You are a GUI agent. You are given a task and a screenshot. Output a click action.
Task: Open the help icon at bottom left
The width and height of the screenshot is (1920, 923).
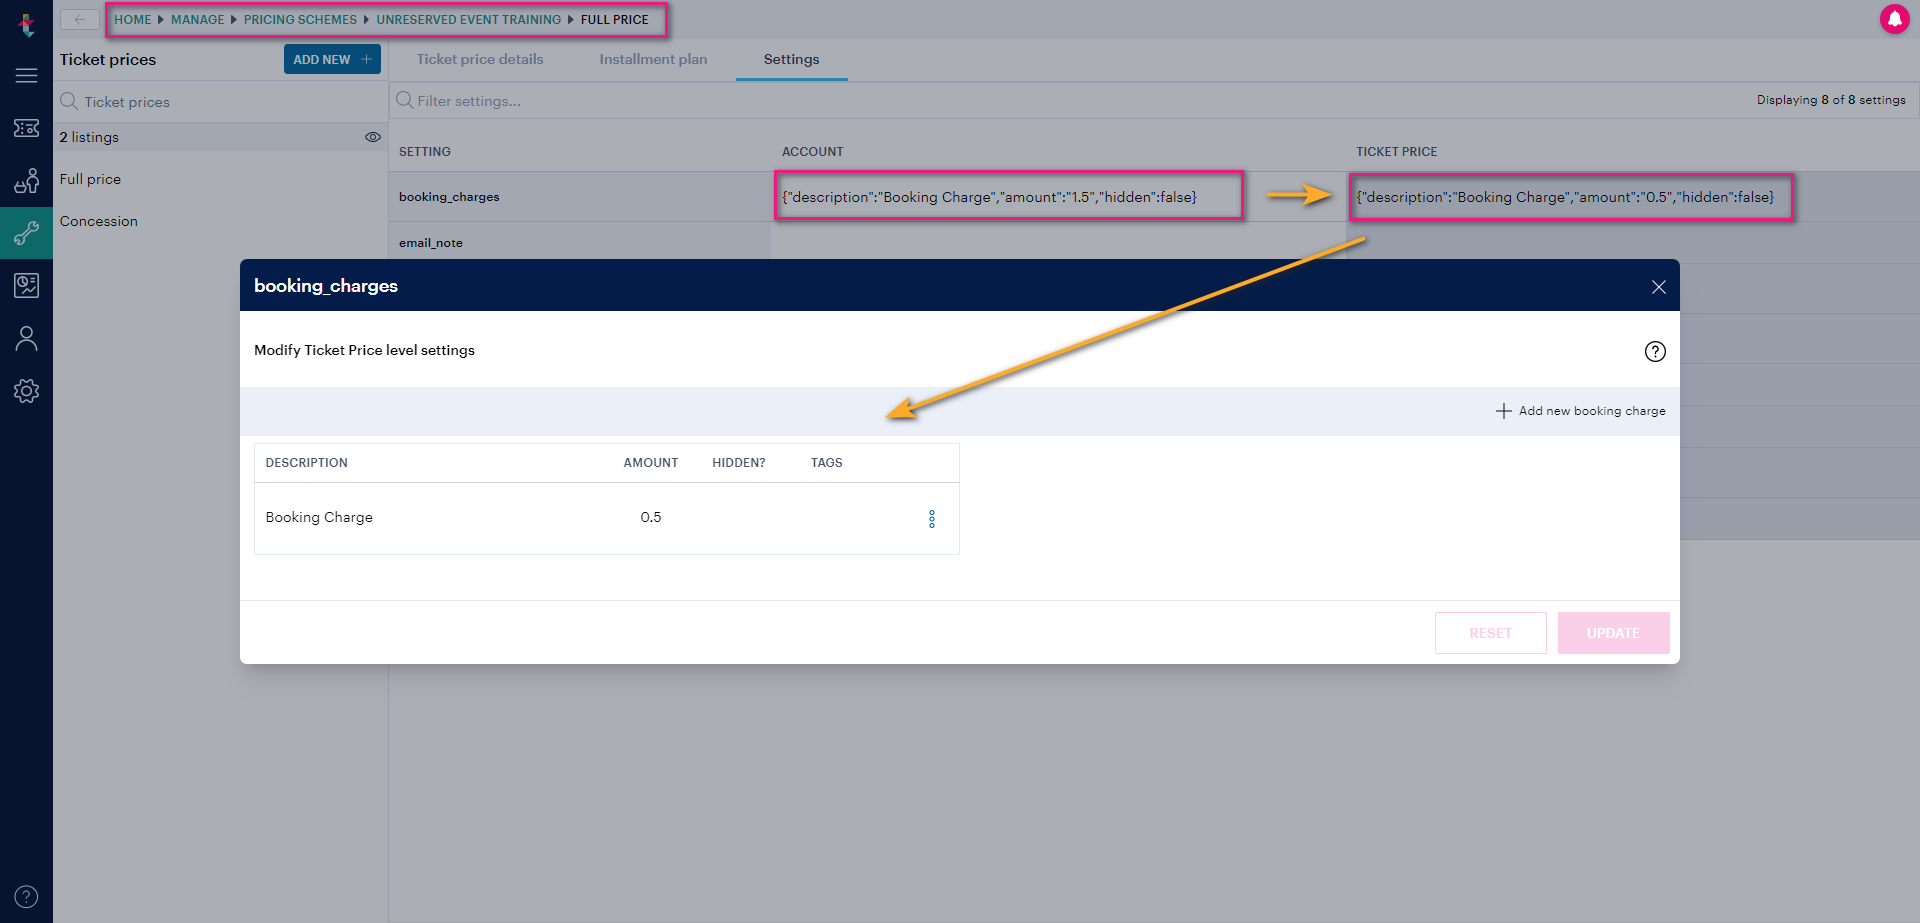coord(26,896)
